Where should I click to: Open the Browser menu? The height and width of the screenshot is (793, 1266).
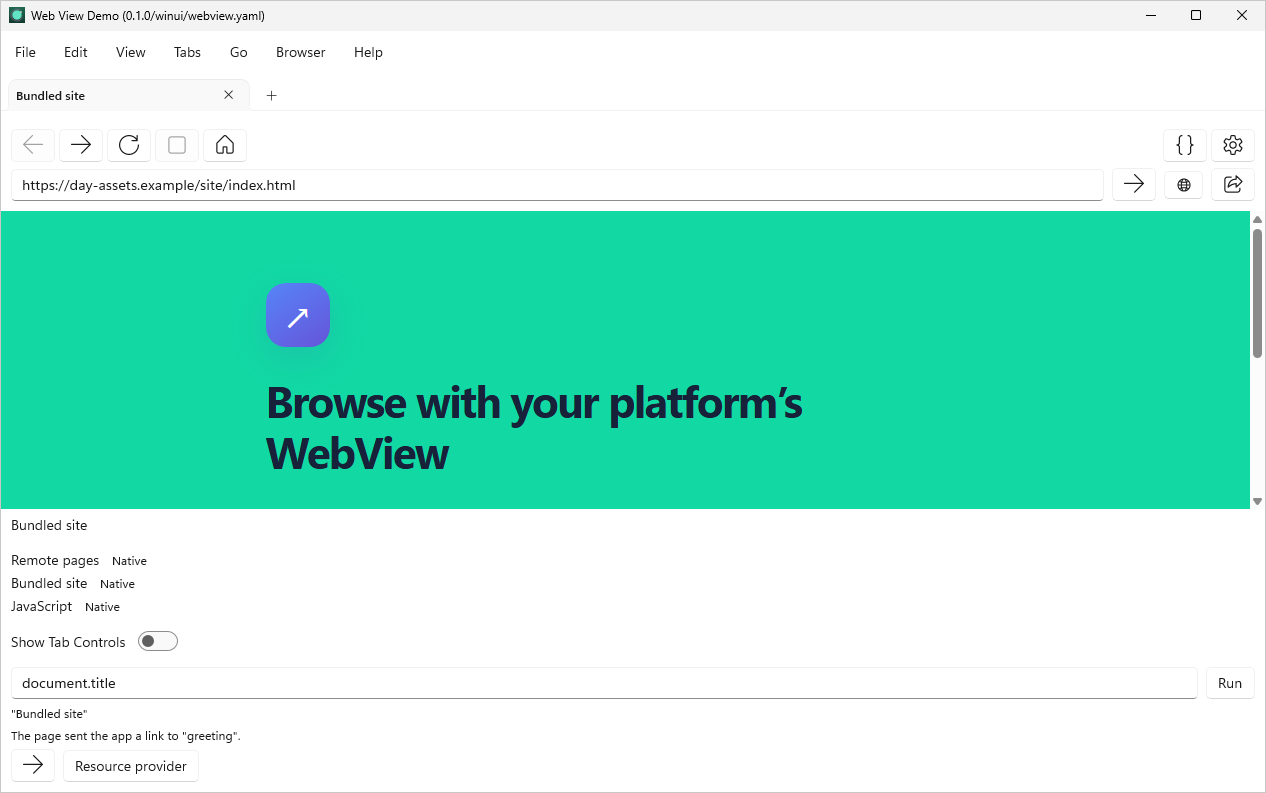click(301, 52)
